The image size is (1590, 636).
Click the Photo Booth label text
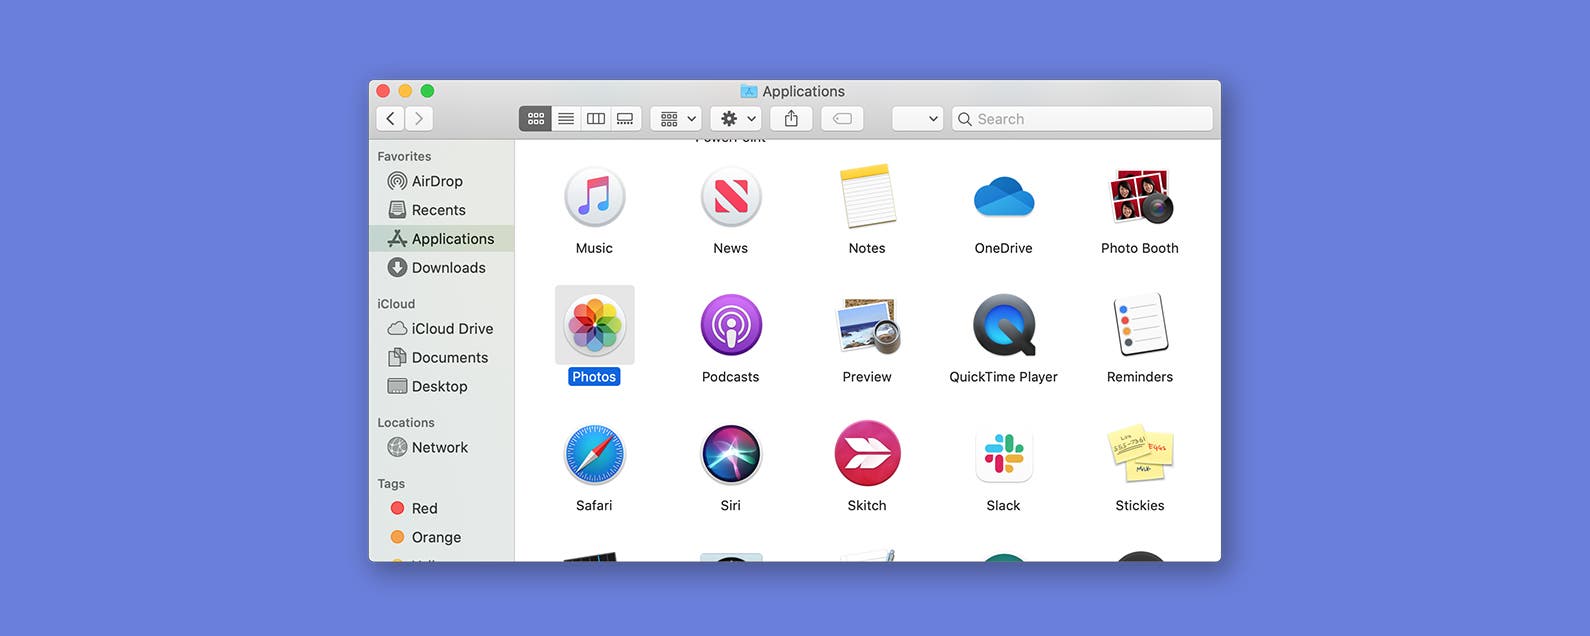click(1140, 248)
